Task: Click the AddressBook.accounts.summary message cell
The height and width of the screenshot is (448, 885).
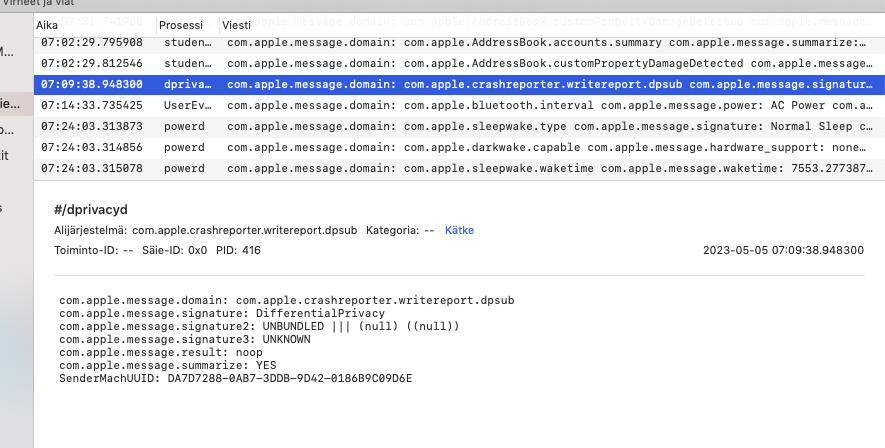Action: [547, 43]
